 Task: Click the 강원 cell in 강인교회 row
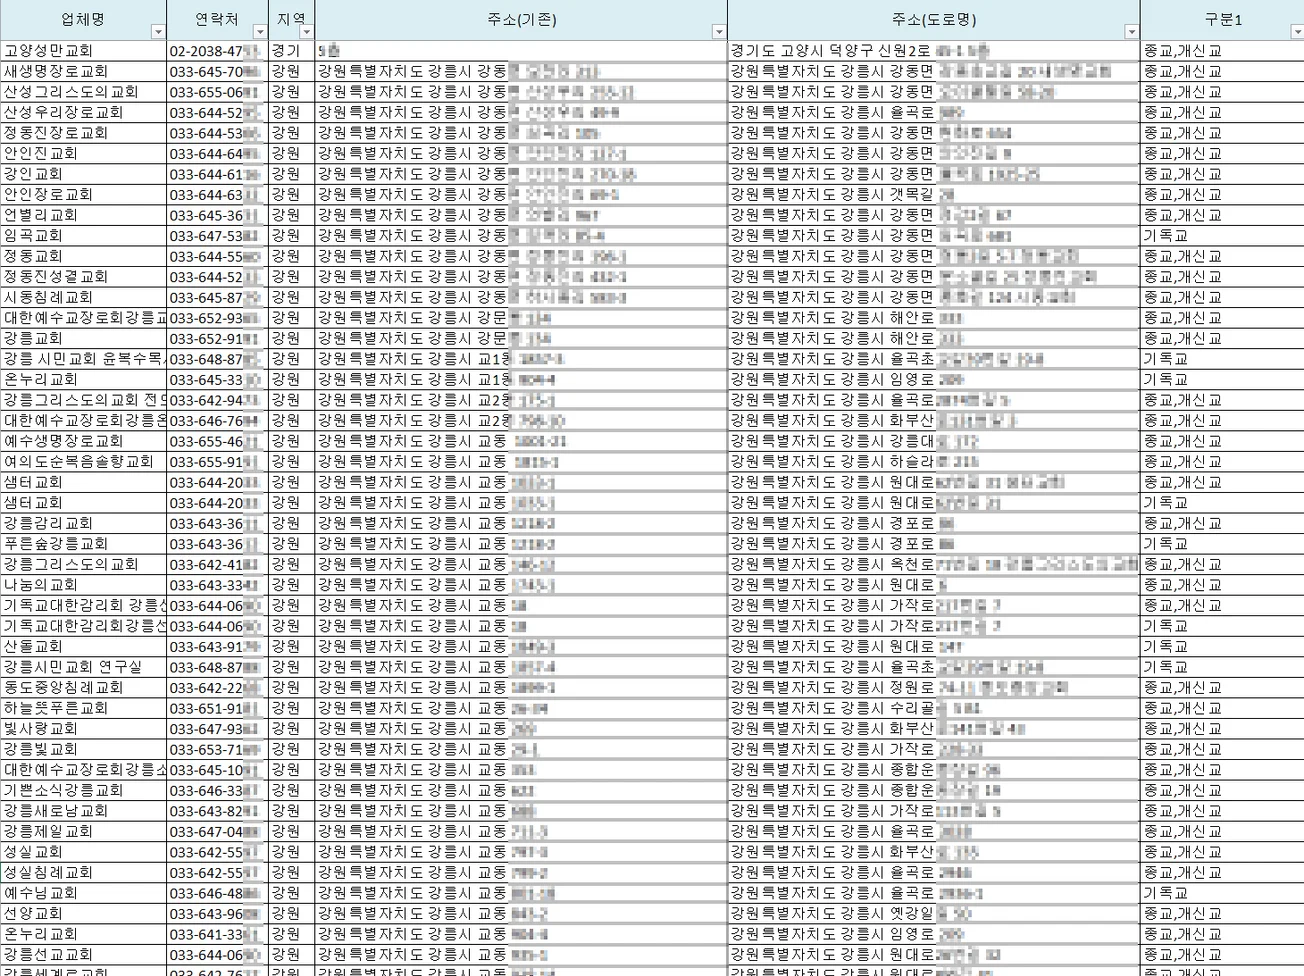click(291, 174)
